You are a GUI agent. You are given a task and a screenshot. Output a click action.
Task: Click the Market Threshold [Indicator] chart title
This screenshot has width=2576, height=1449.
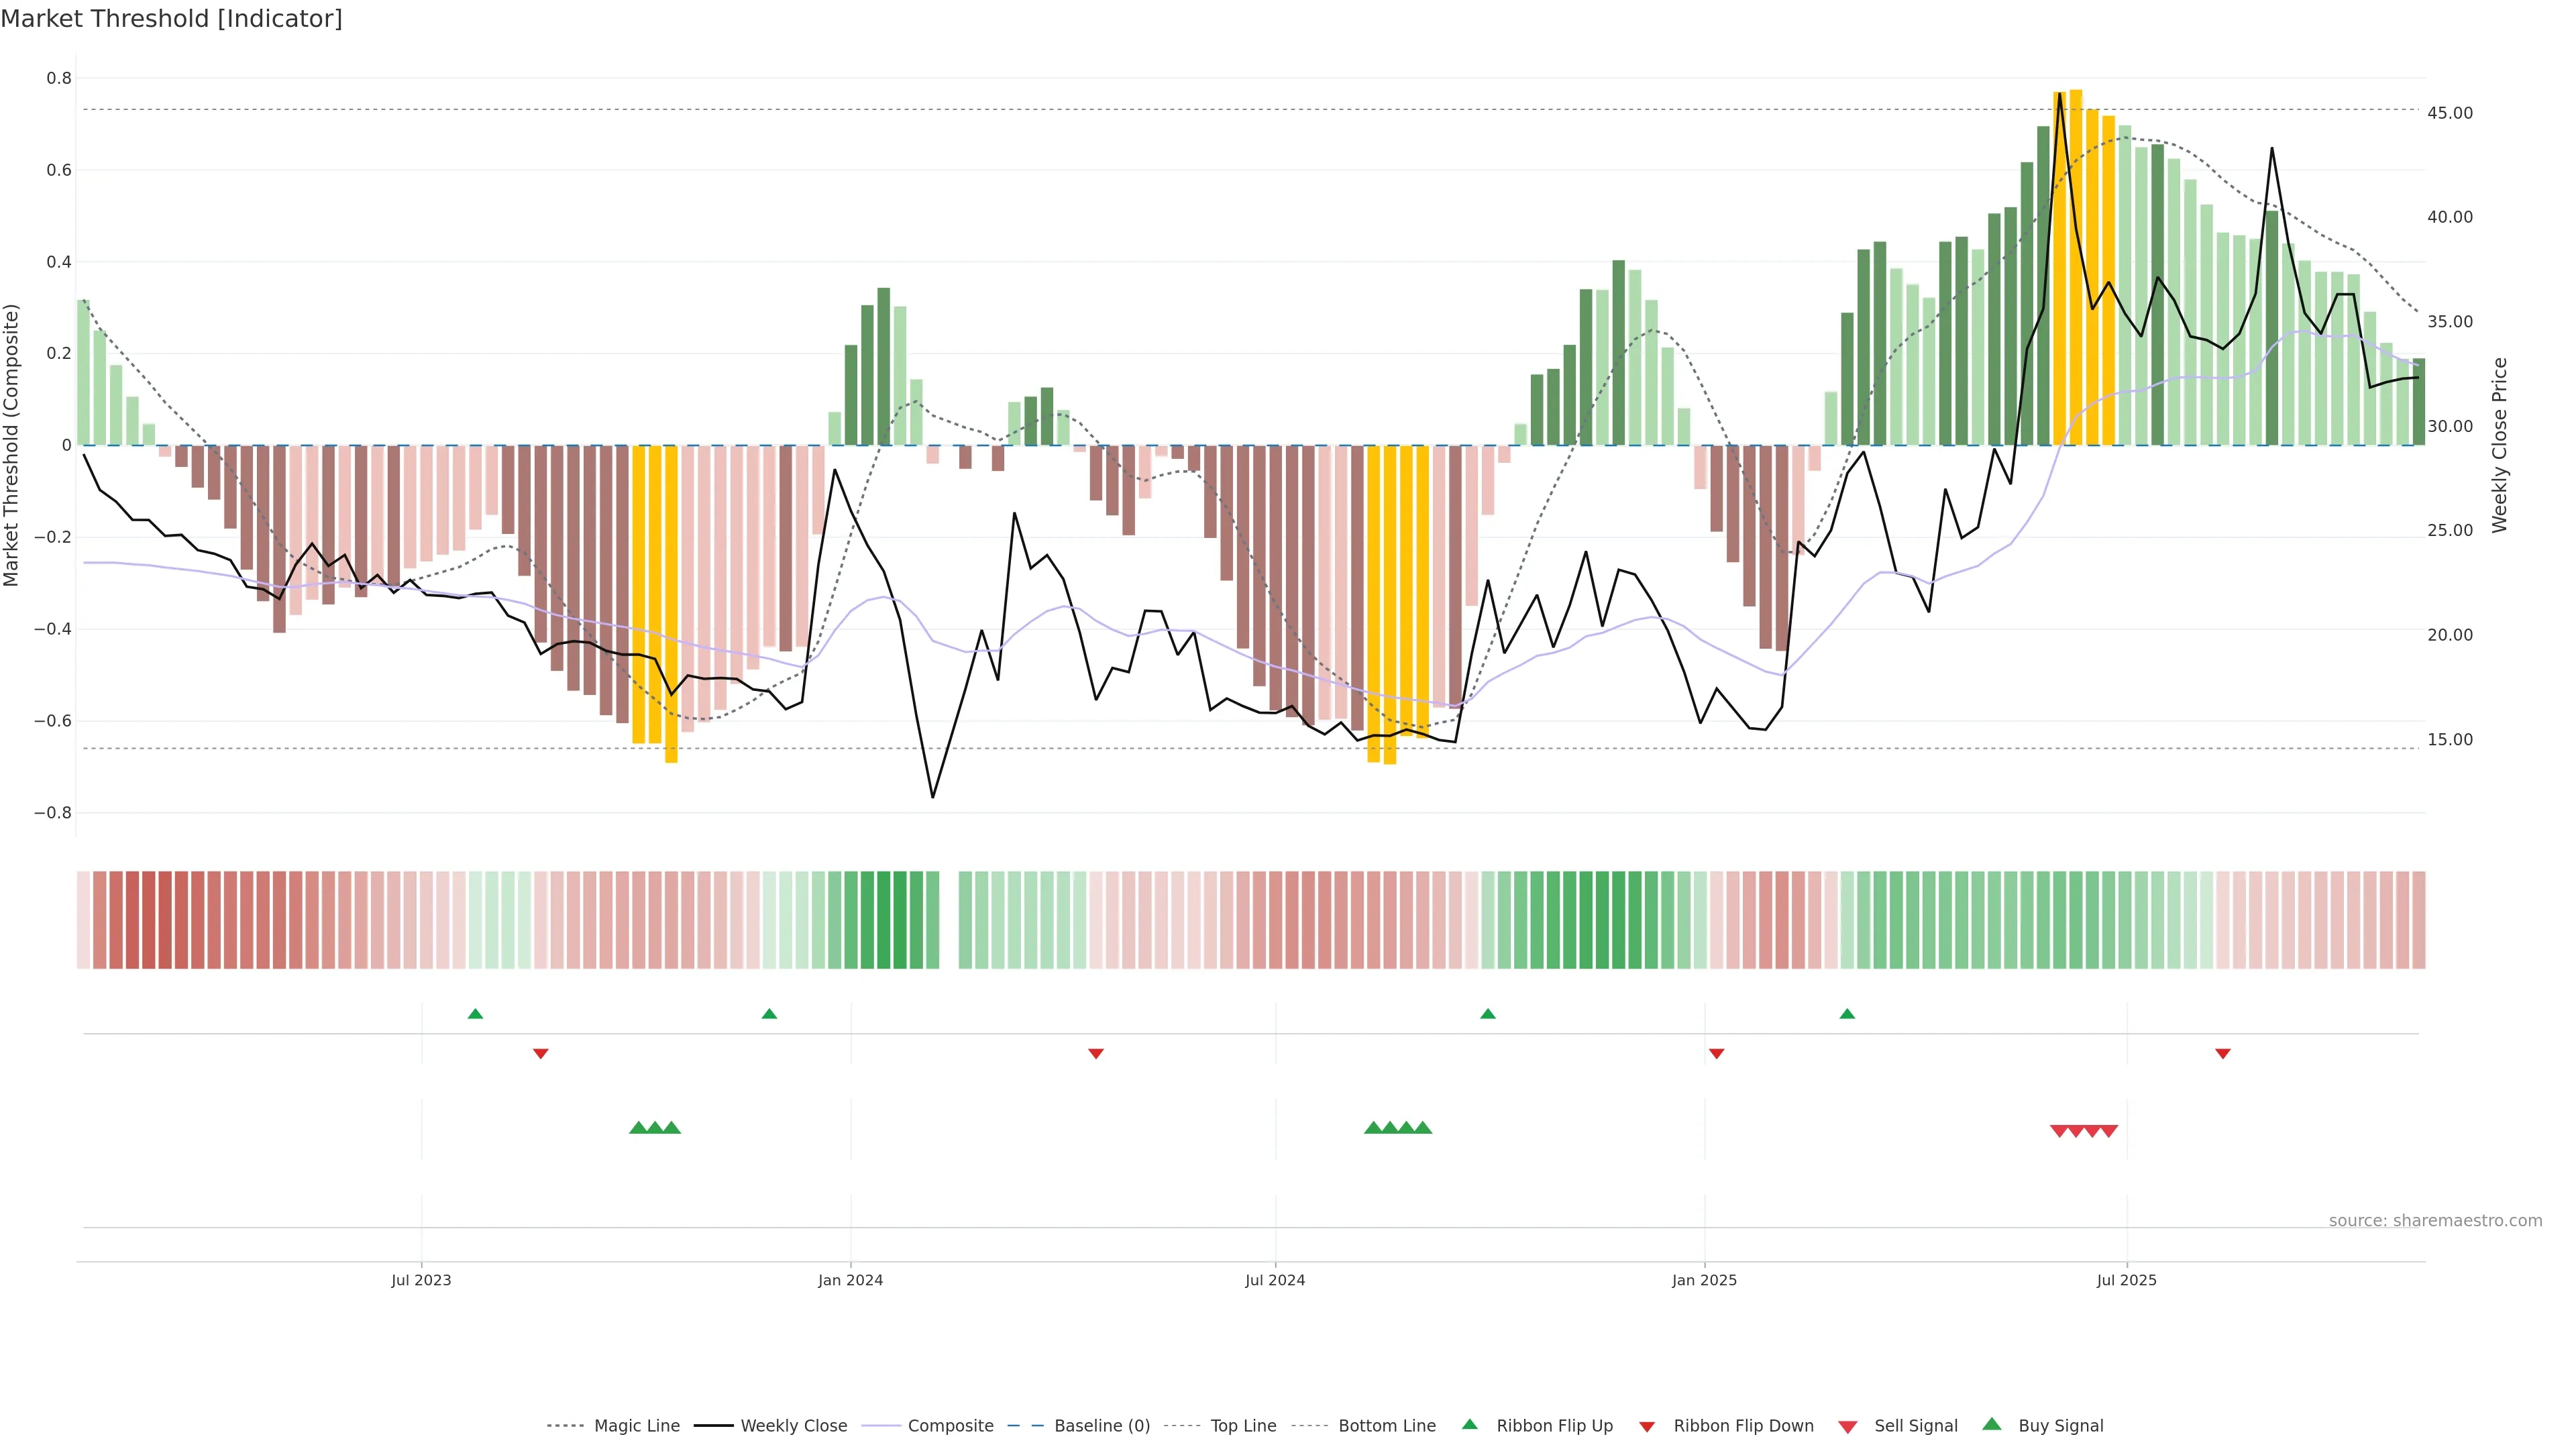tap(171, 19)
